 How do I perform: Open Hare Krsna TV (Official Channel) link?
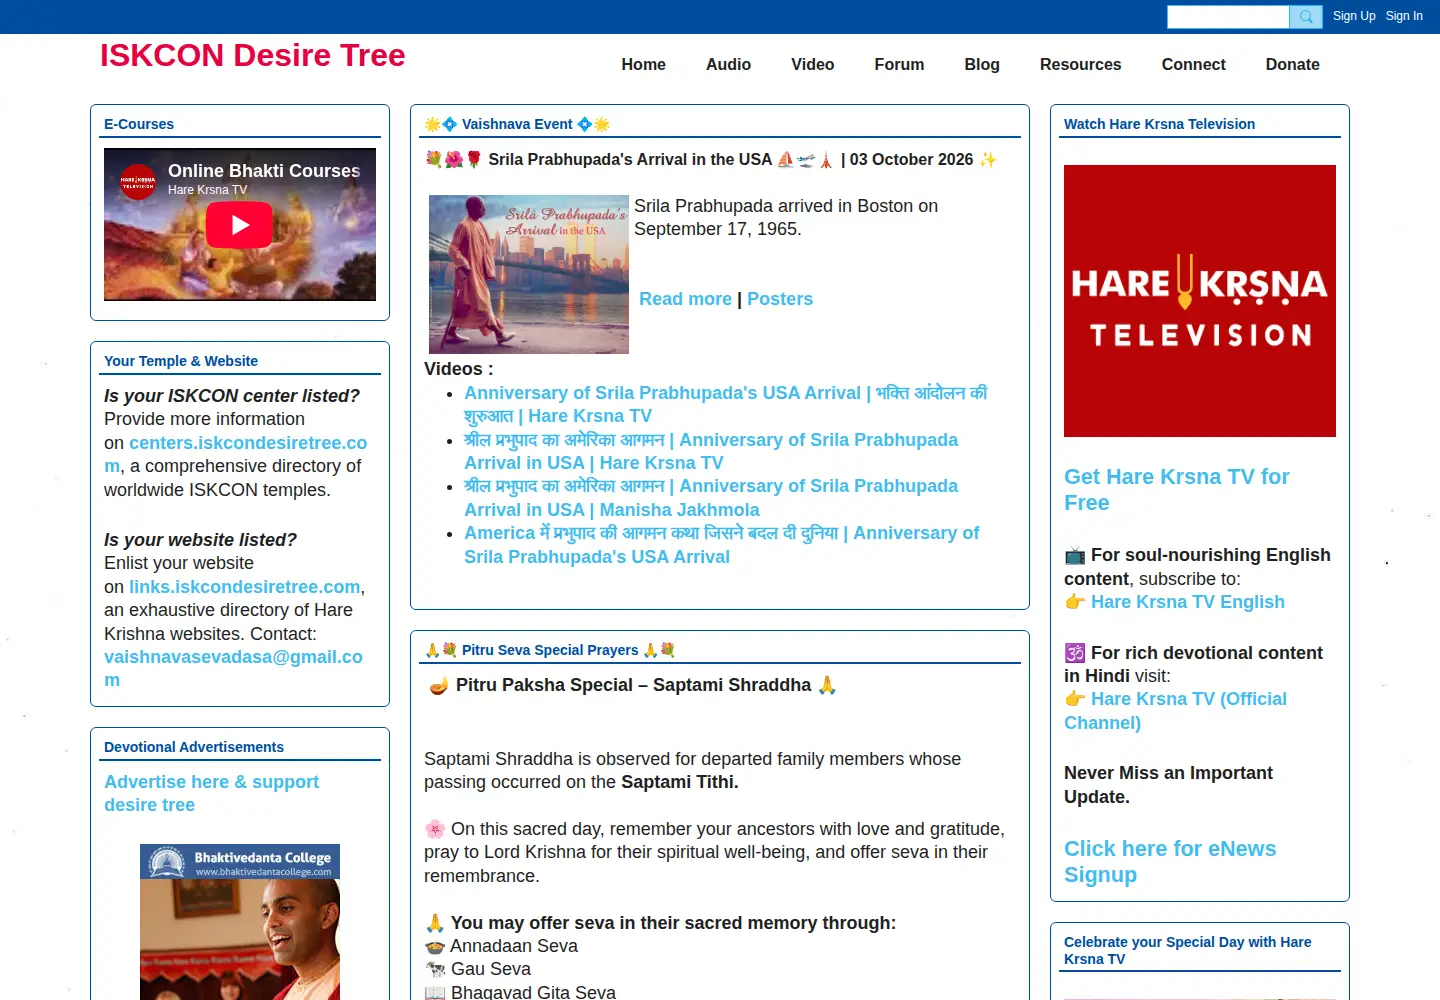(1175, 711)
